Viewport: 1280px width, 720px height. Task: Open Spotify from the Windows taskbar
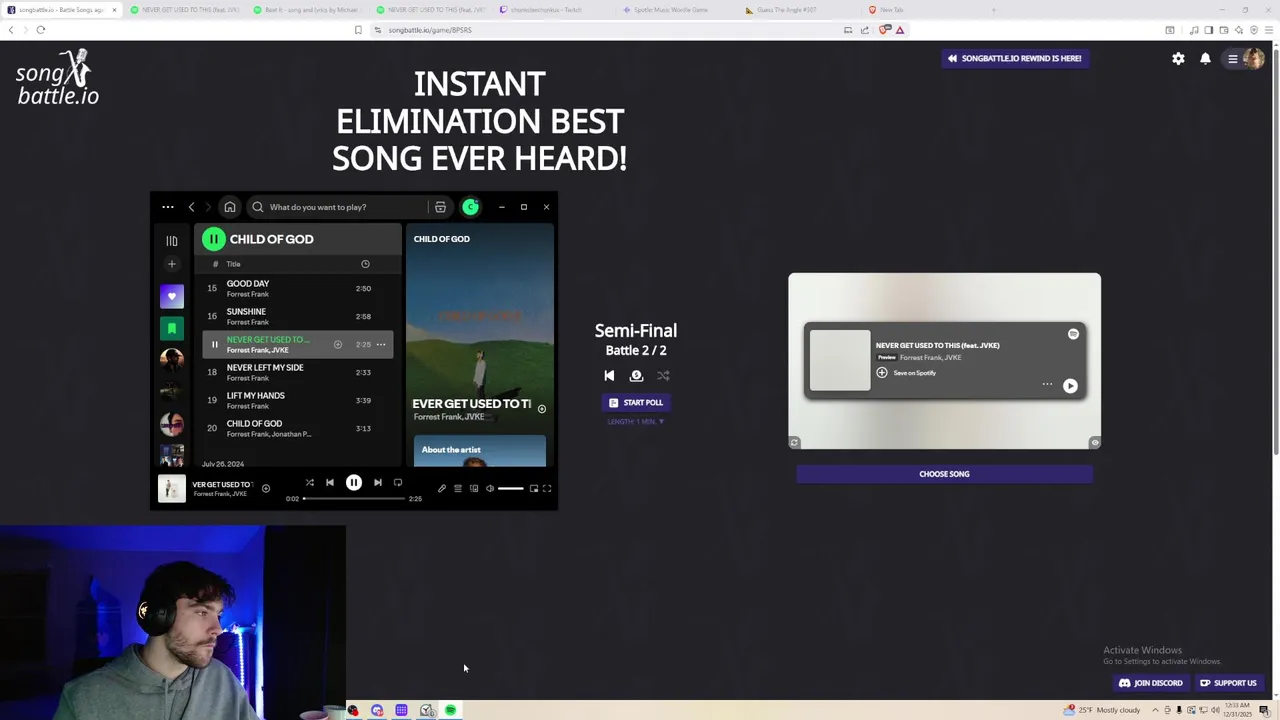451,710
